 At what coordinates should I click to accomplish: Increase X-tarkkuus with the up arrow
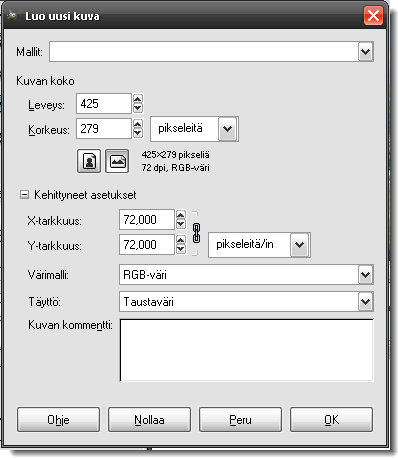point(181,215)
